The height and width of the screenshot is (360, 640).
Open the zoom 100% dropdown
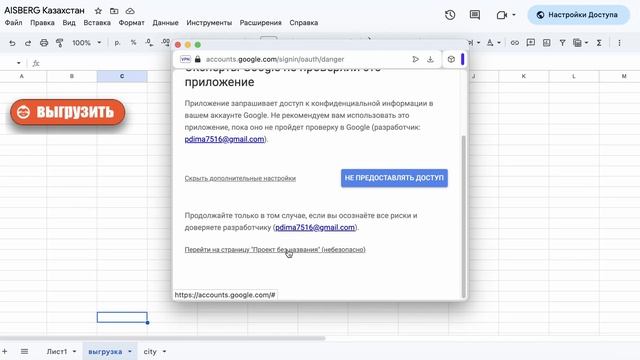pyautogui.click(x=87, y=42)
